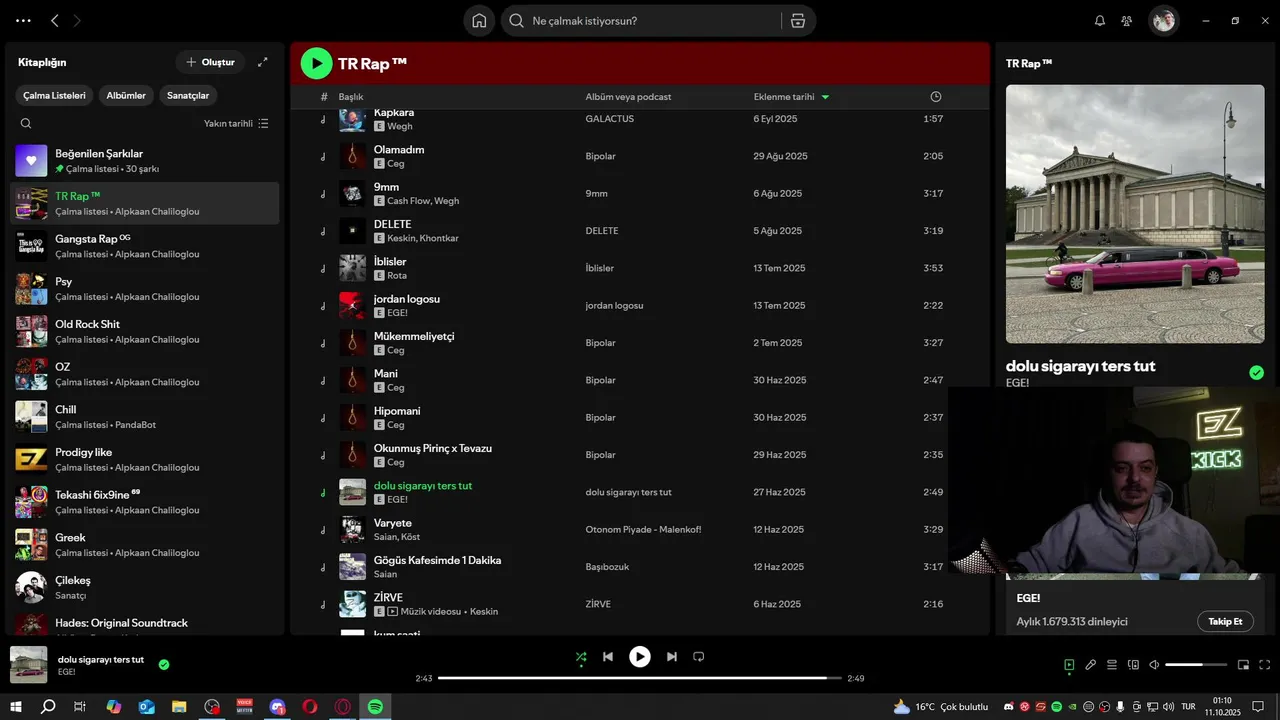Open Gangsta Rap playlist in library
This screenshot has height=720, width=1280.
[145, 246]
